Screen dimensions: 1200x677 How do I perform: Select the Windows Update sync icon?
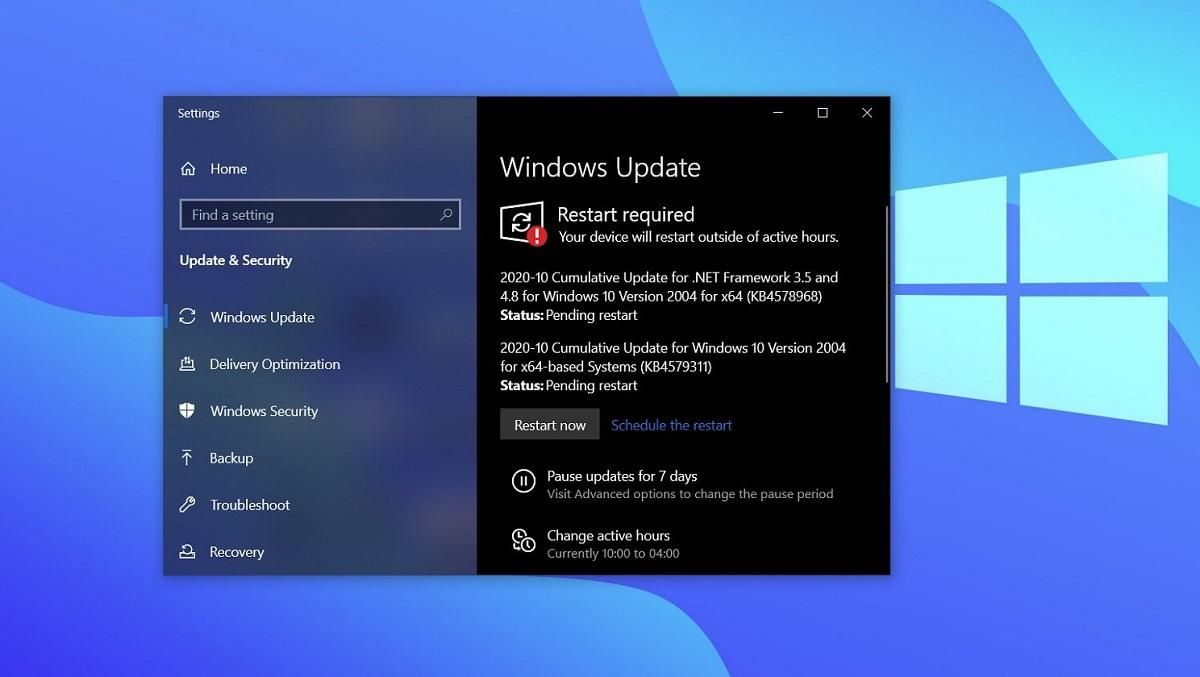click(x=189, y=317)
